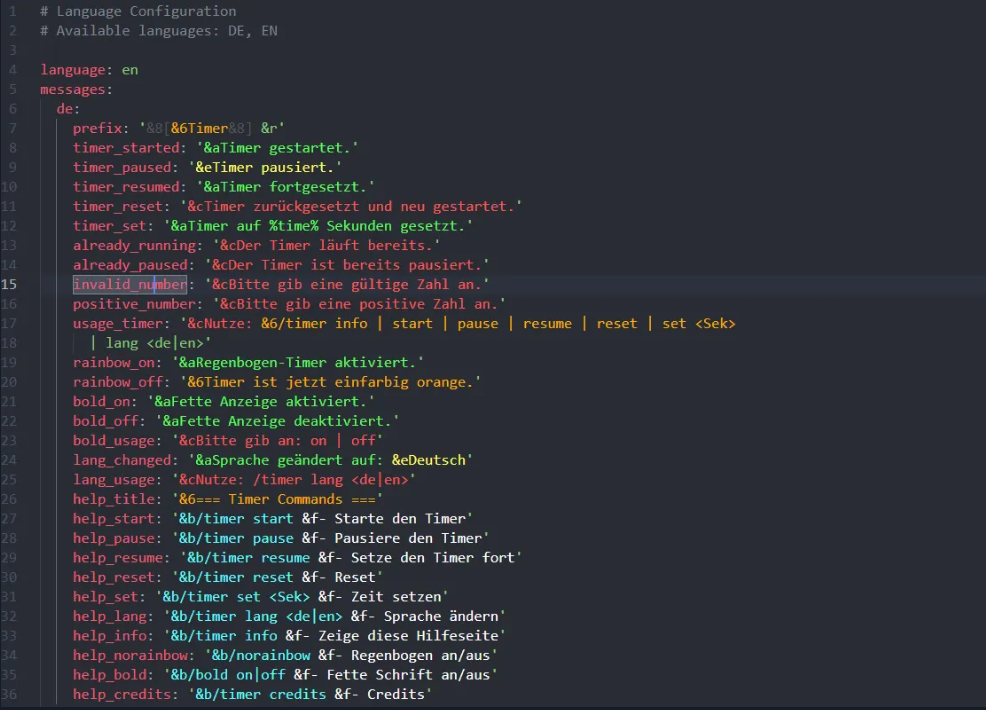Click the 'help_set' key
Image resolution: width=986 pixels, height=710 pixels.
coord(106,596)
